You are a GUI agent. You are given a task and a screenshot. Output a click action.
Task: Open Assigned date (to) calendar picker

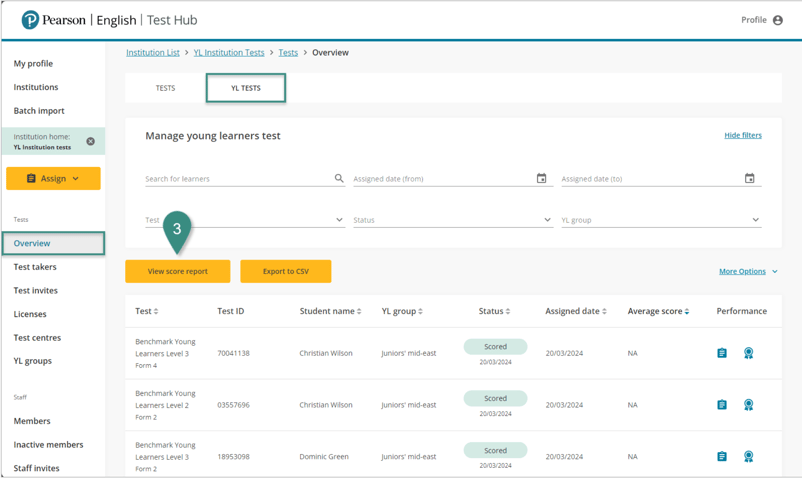(749, 179)
